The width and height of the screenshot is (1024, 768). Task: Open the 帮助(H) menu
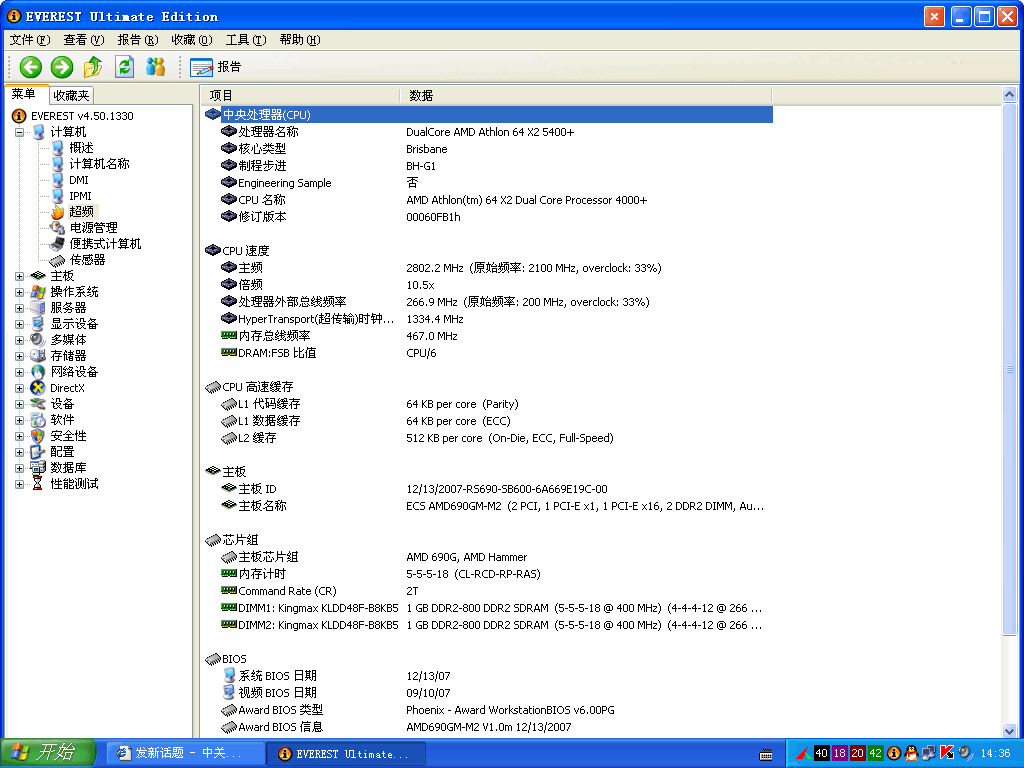pyautogui.click(x=300, y=40)
